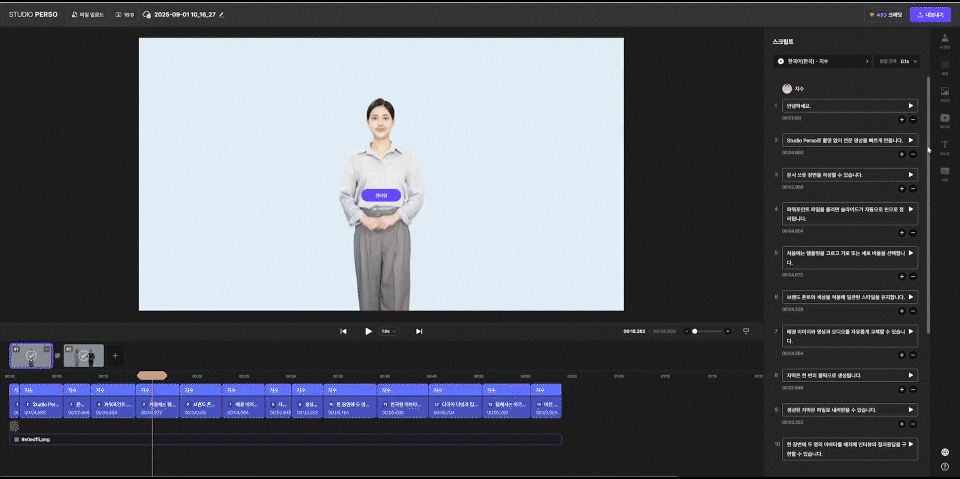Open the Korean voice selector
Image resolution: width=960 pixels, height=479 pixels.
(822, 61)
